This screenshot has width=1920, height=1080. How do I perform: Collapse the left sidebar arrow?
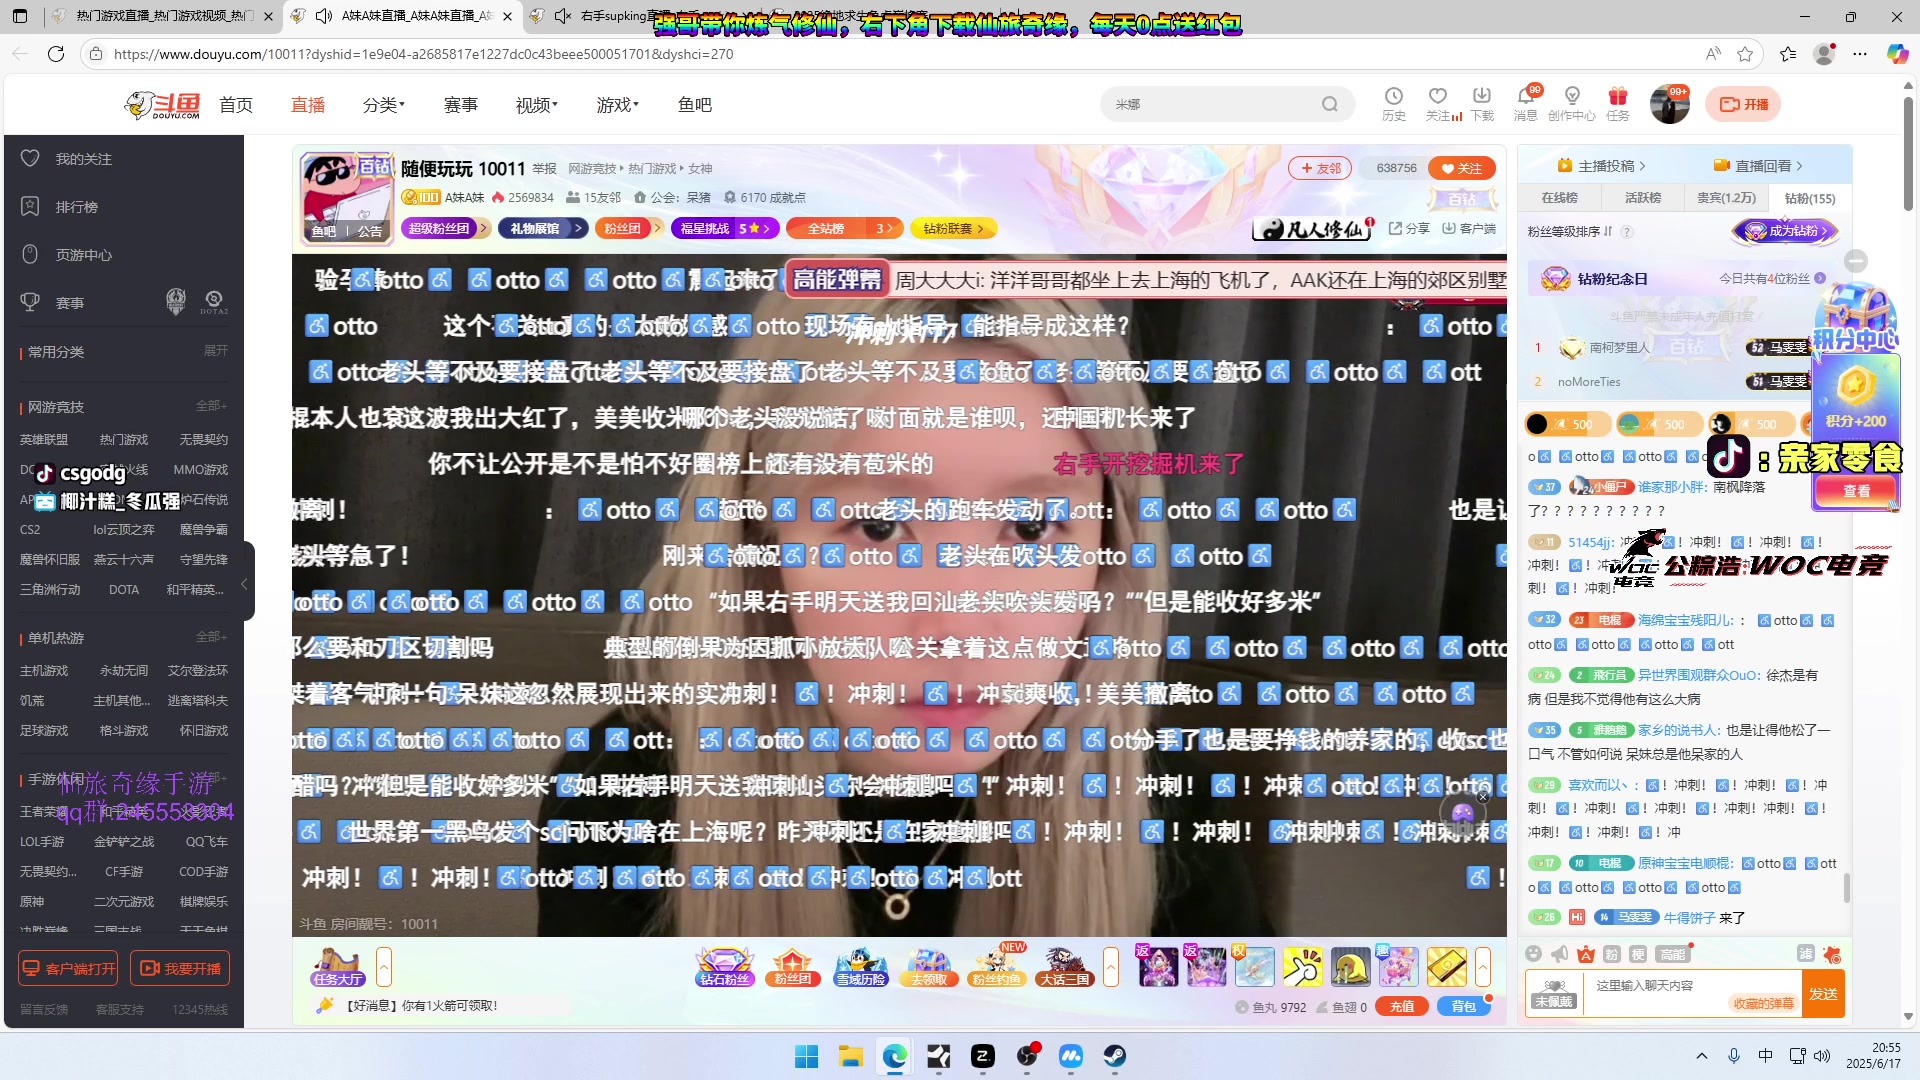coord(245,583)
